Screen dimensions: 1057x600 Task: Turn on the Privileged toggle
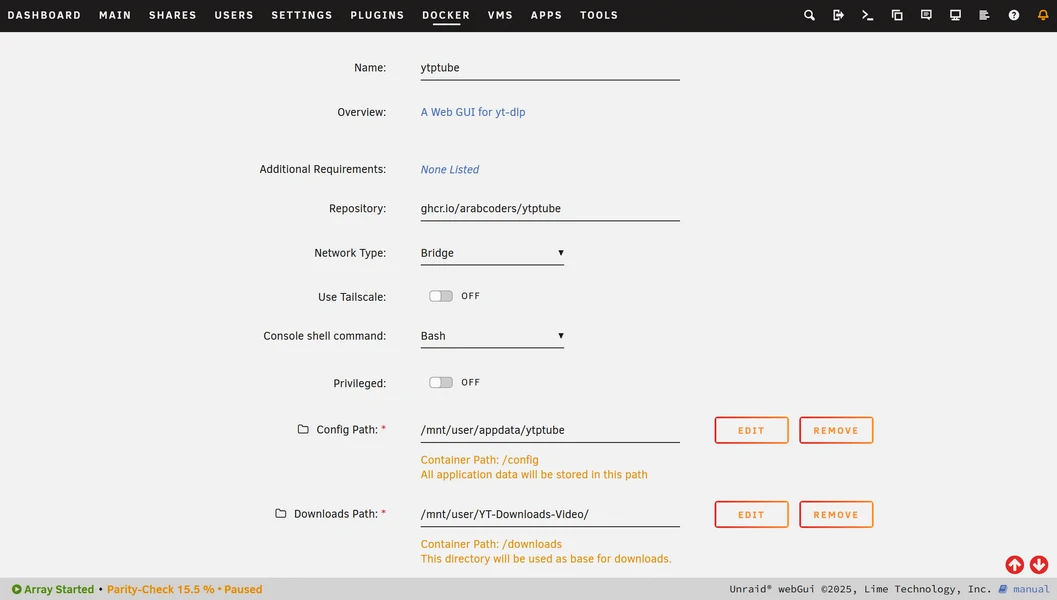(x=441, y=383)
